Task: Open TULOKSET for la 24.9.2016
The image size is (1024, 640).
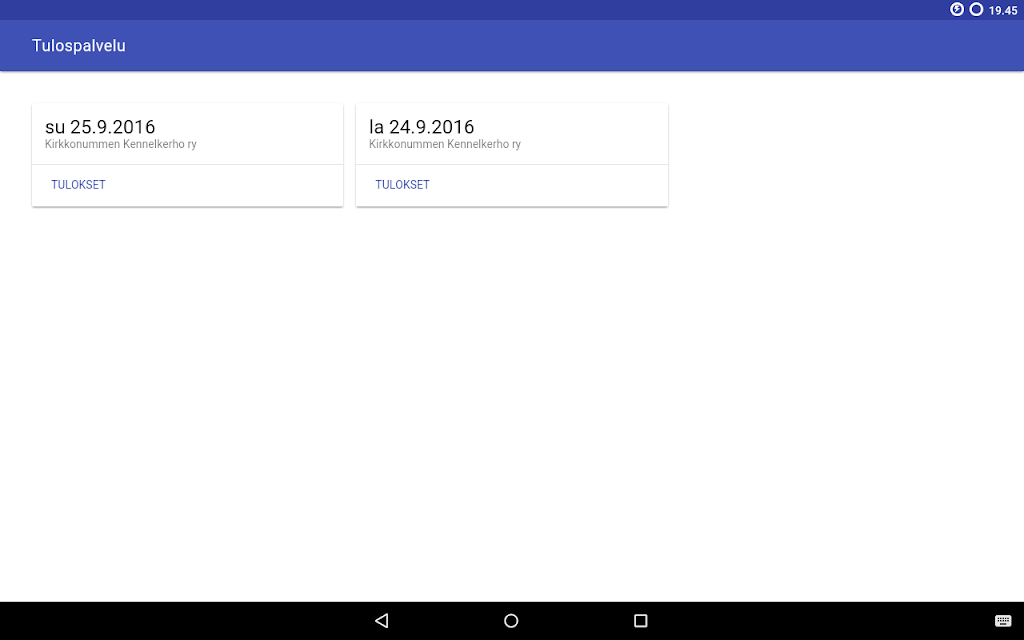Action: tap(402, 184)
